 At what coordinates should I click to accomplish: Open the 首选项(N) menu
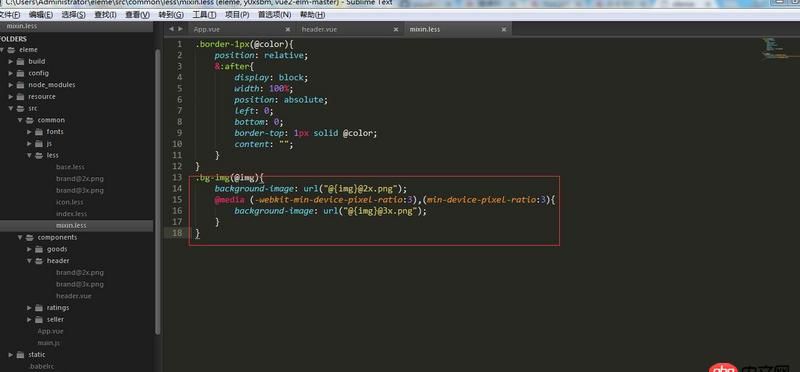click(x=274, y=15)
